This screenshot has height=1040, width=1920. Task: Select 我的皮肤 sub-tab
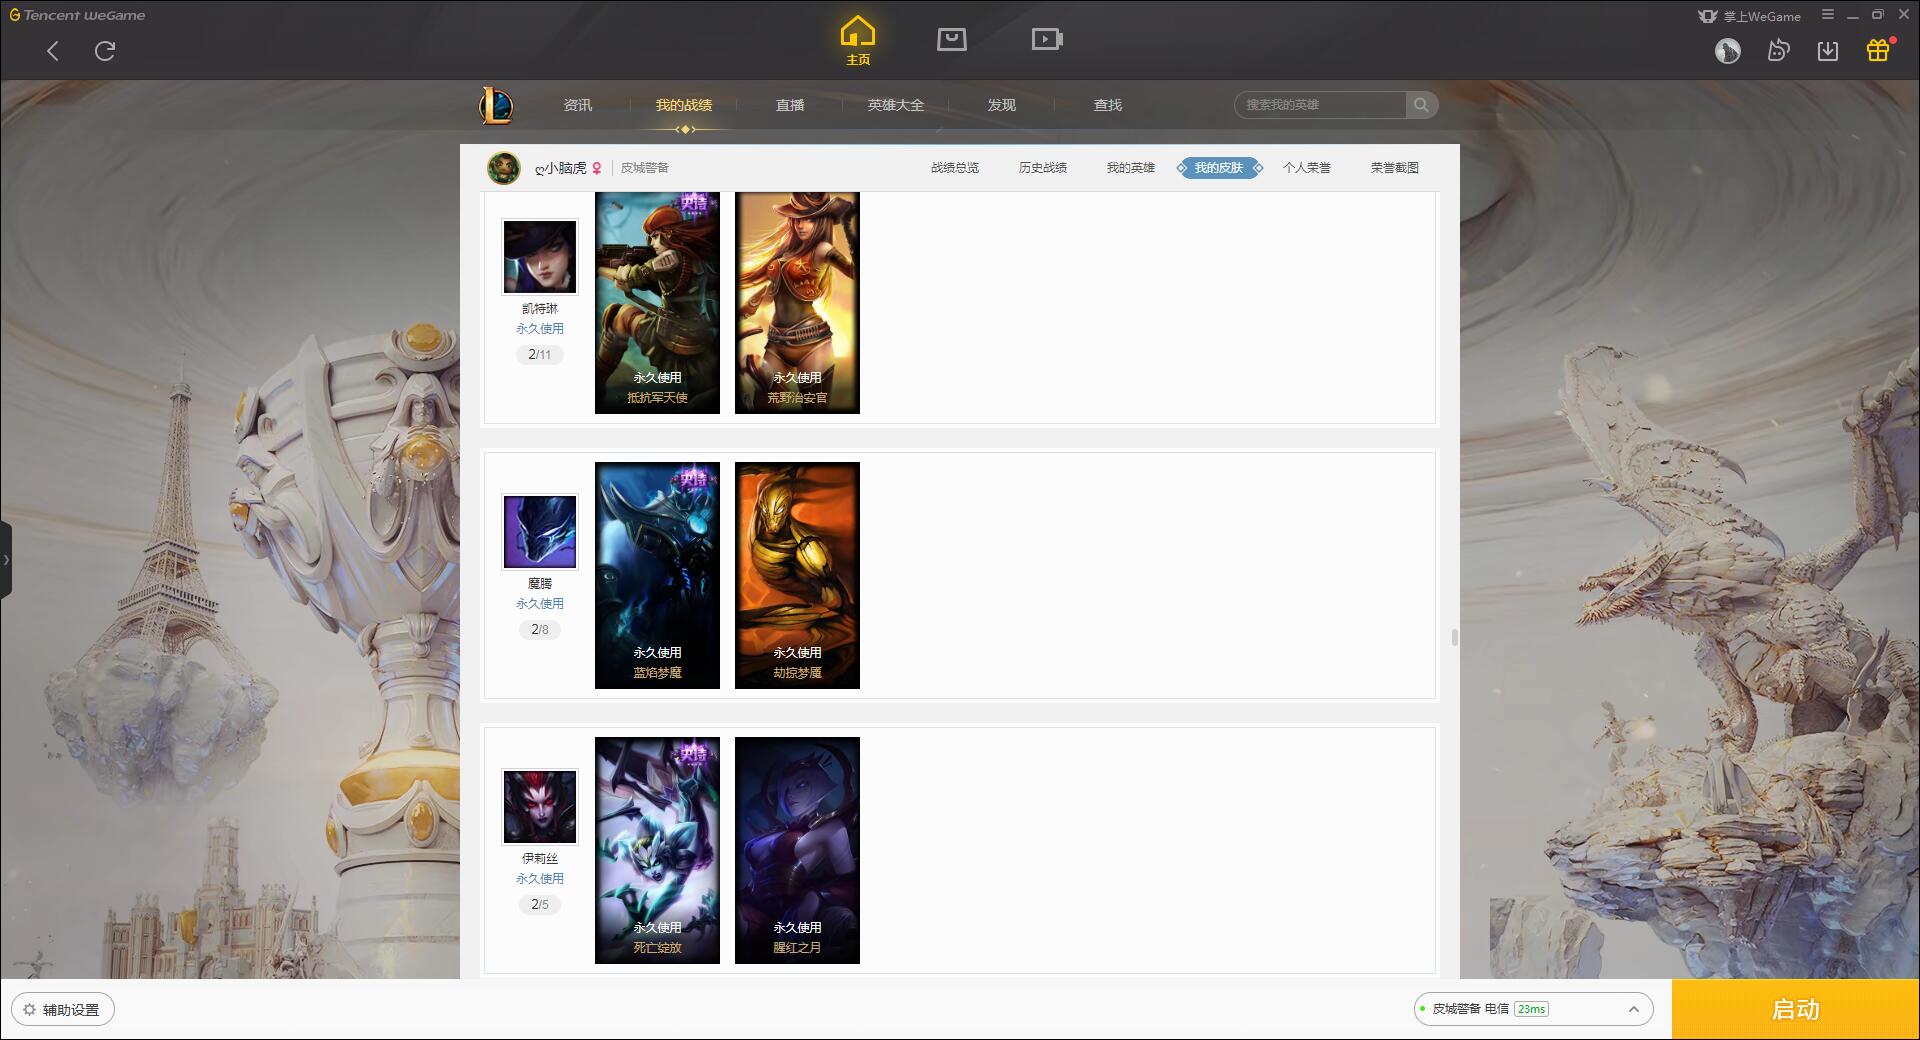[x=1219, y=168]
